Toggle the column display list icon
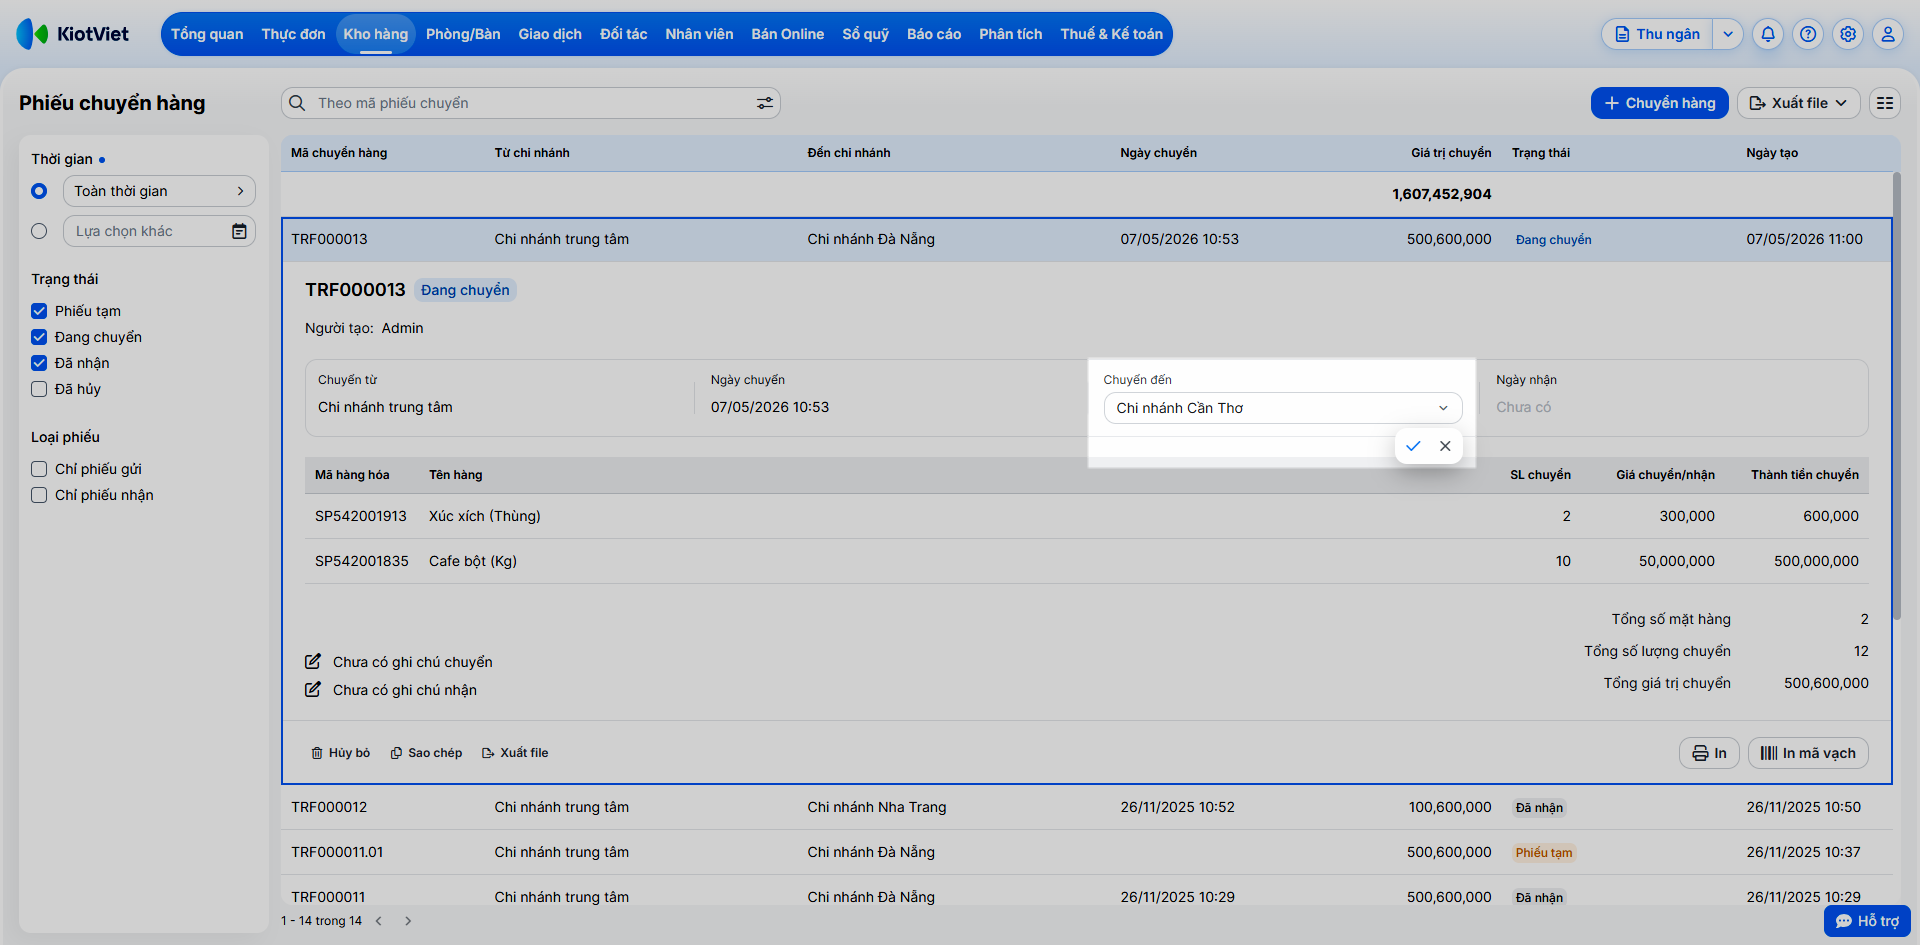The height and width of the screenshot is (945, 1920). (x=1885, y=103)
